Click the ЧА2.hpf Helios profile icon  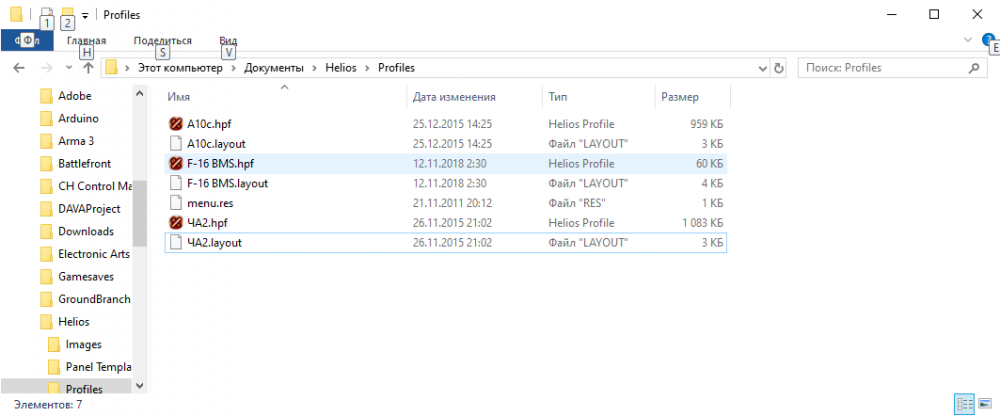coord(176,223)
